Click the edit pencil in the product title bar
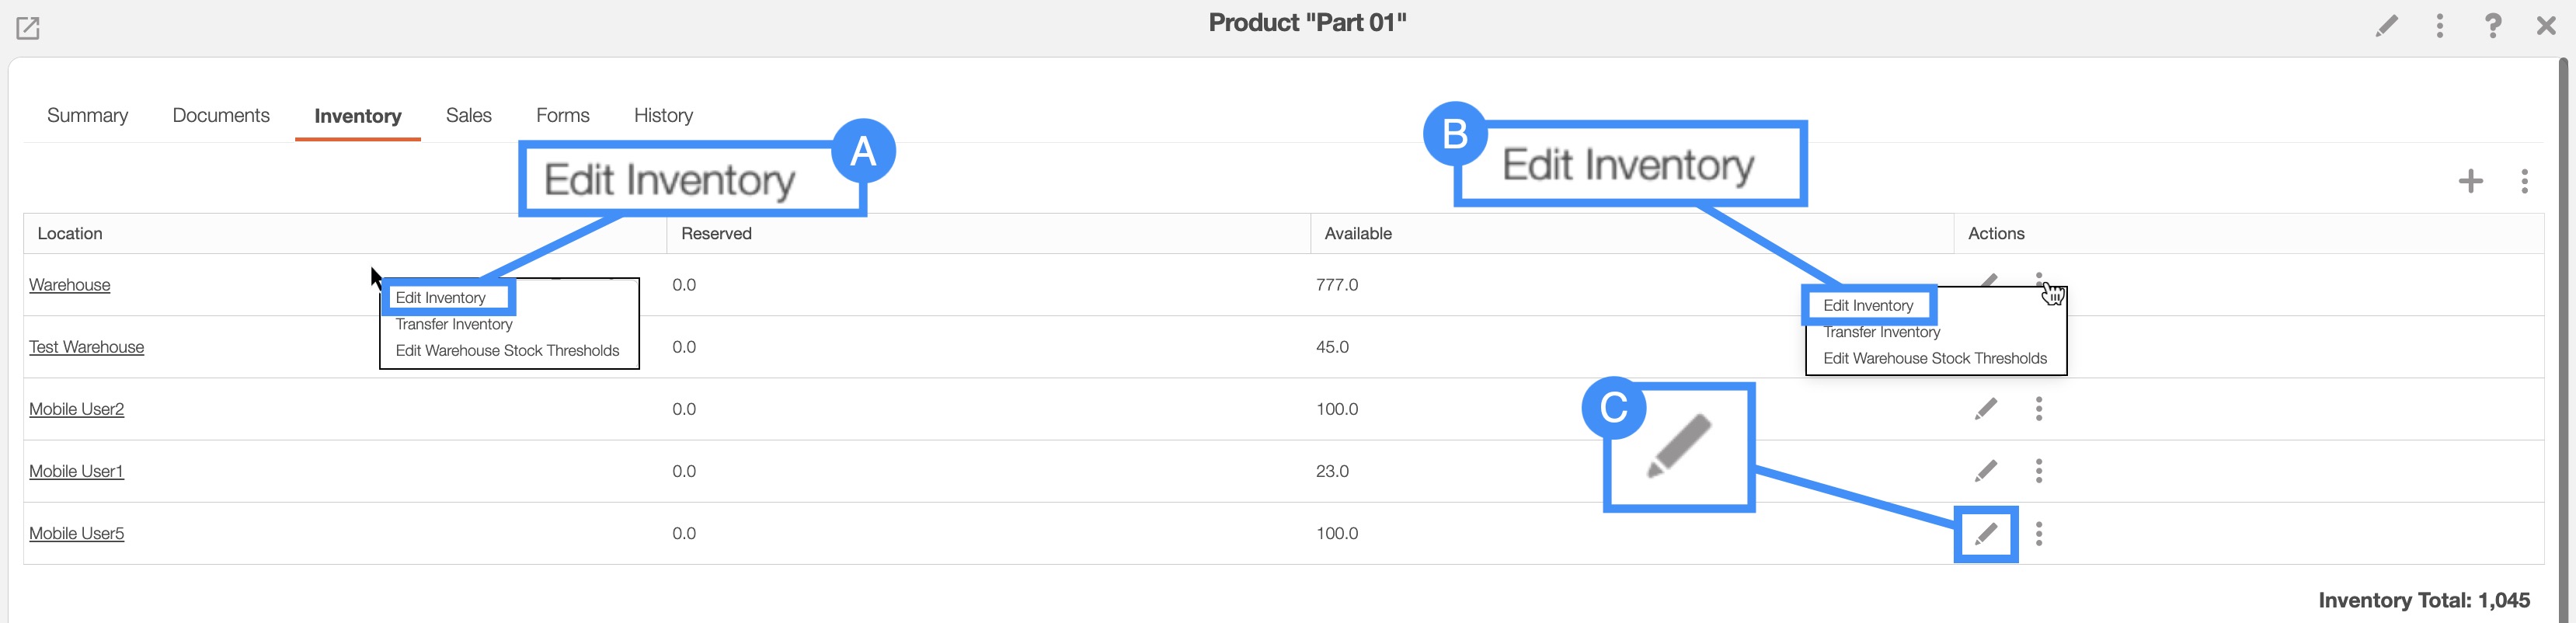 click(2386, 26)
